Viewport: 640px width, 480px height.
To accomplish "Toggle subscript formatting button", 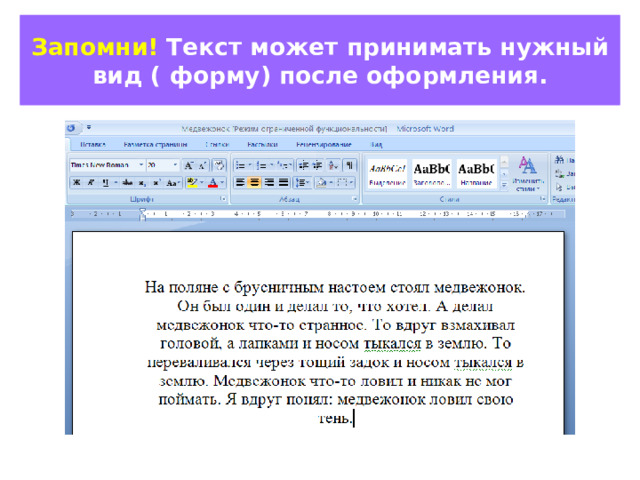I will click(141, 182).
